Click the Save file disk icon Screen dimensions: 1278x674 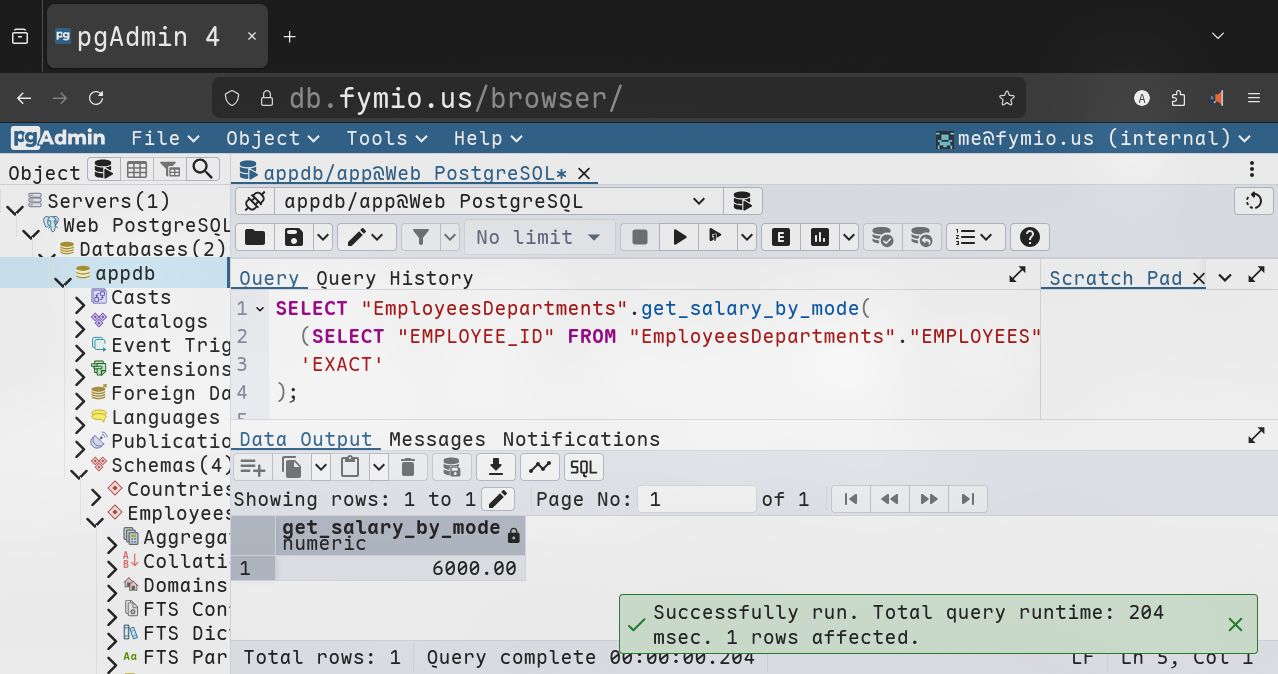(294, 237)
